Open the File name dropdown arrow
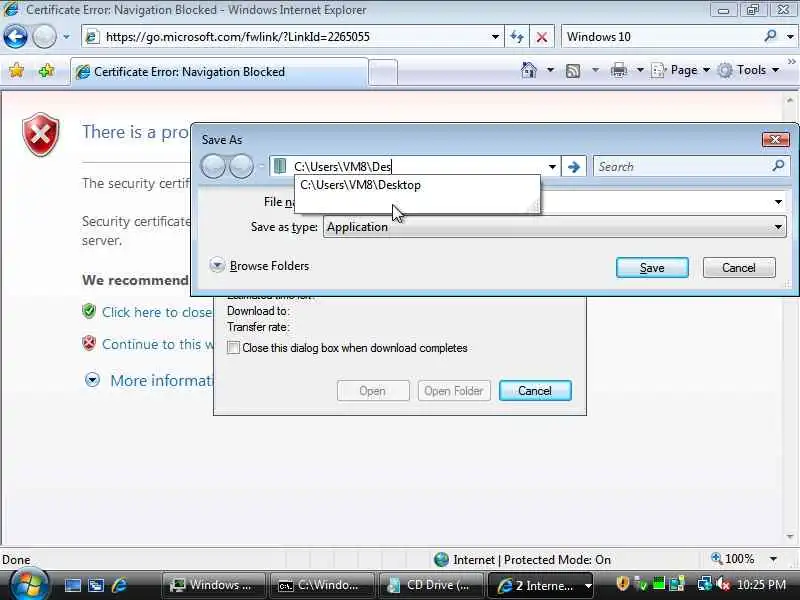 (778, 202)
